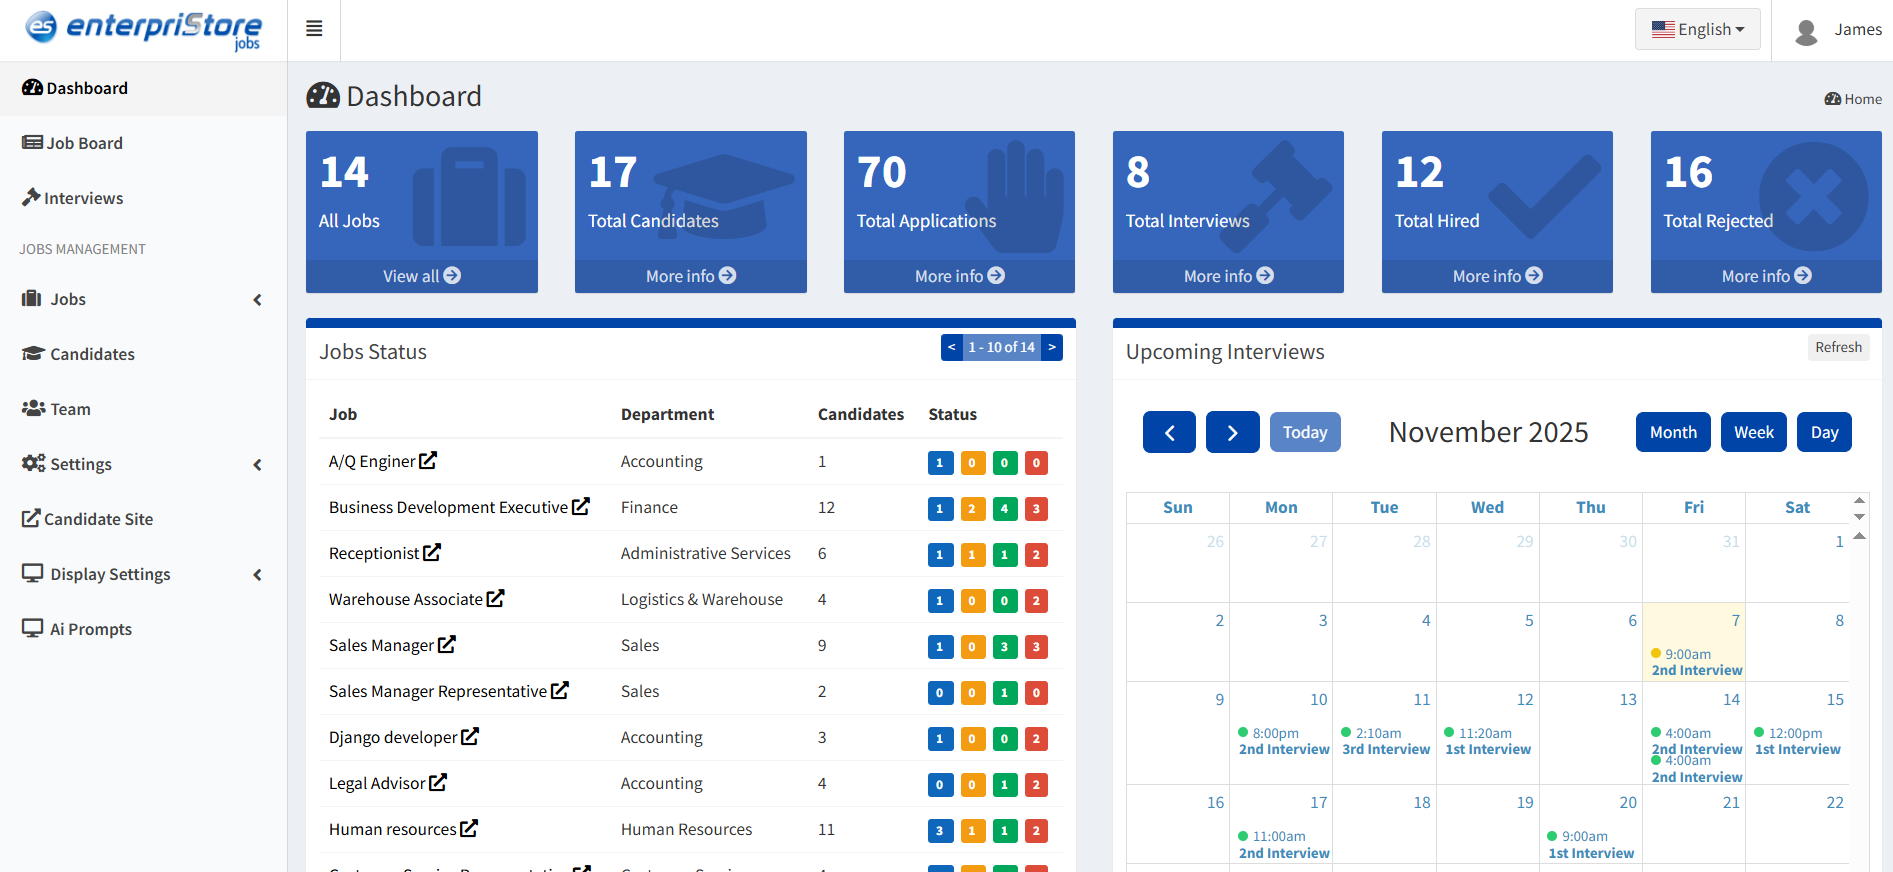1893x872 pixels.
Task: Open external link icon for Receptionist
Action: (432, 553)
